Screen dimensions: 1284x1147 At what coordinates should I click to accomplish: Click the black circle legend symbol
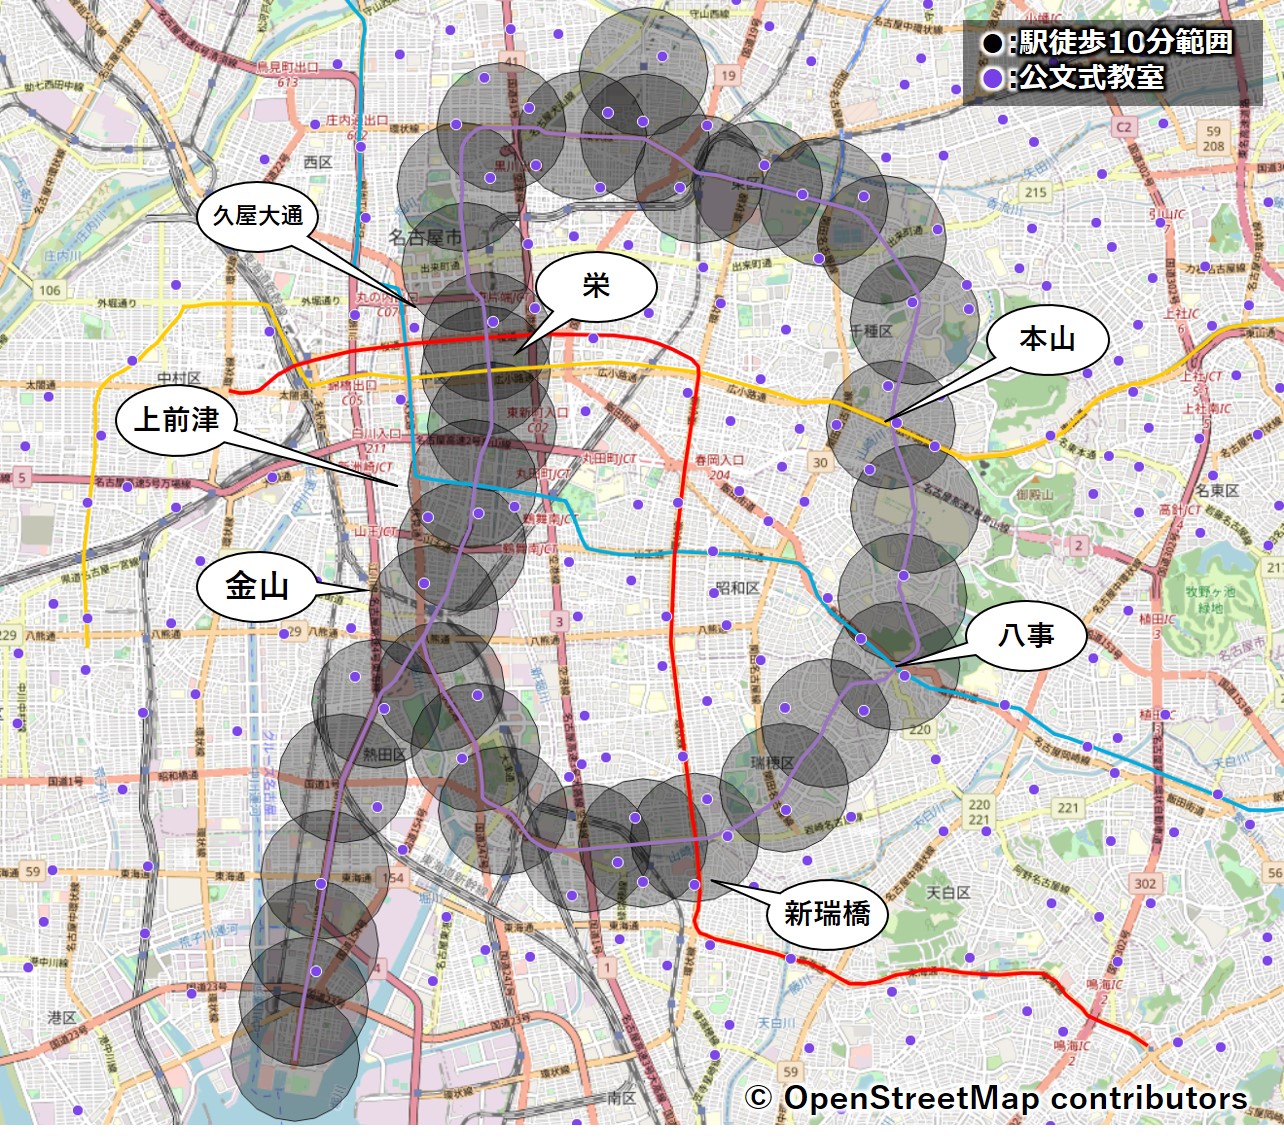(x=992, y=44)
